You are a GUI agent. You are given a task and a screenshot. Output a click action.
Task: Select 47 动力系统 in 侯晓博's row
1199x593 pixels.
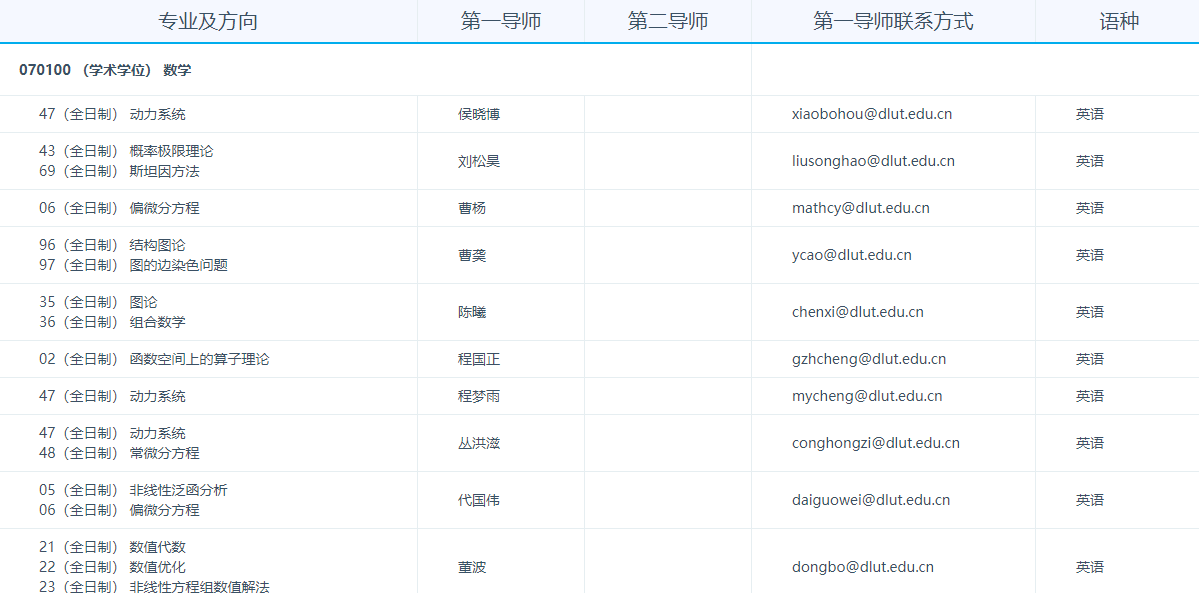(112, 115)
